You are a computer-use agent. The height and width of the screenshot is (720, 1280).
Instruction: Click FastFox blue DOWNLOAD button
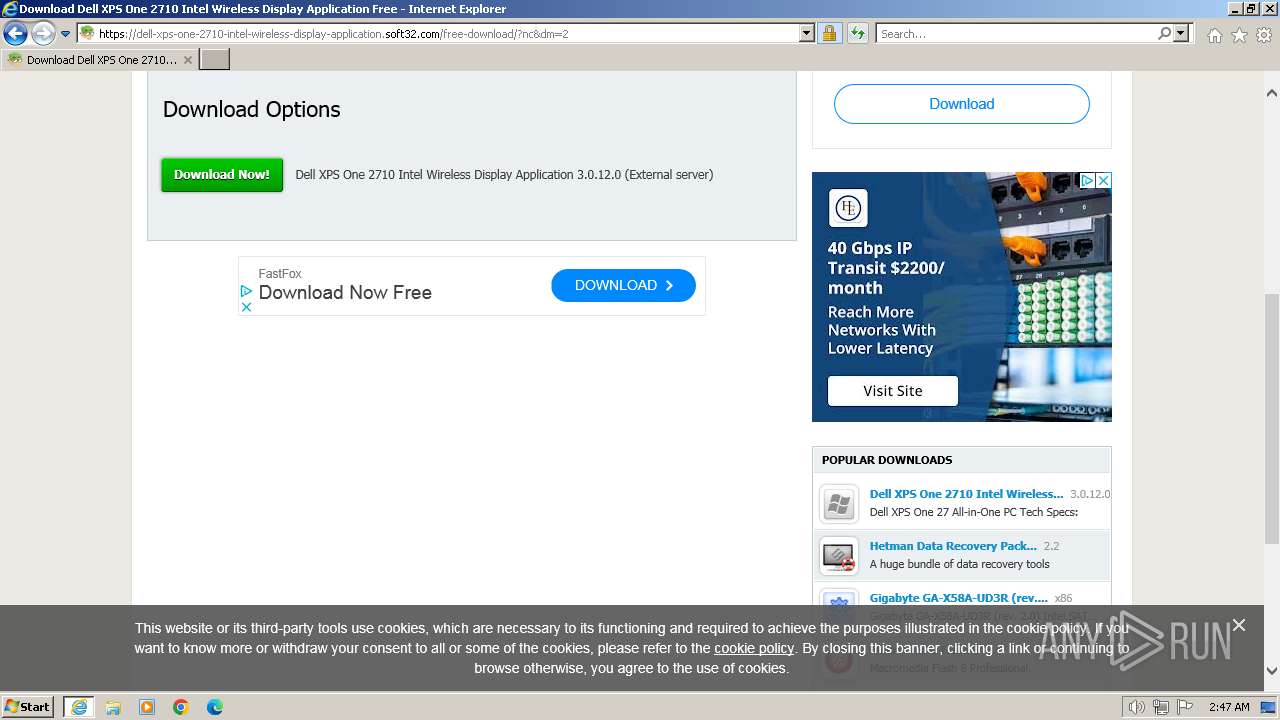[623, 286]
